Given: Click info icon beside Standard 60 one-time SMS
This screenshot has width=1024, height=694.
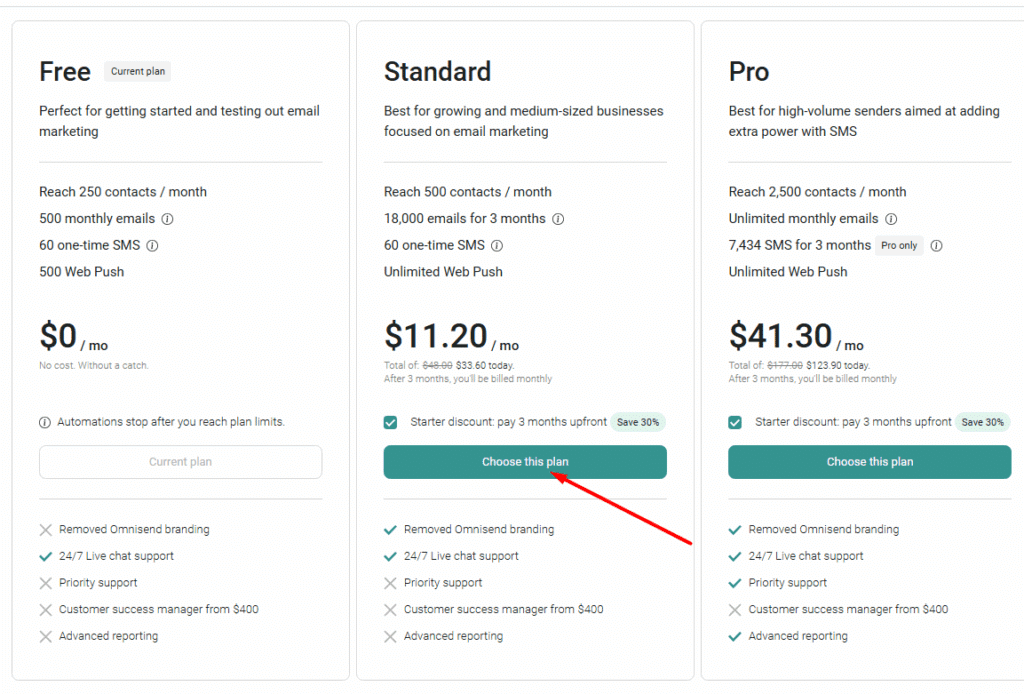Looking at the screenshot, I should coord(497,246).
